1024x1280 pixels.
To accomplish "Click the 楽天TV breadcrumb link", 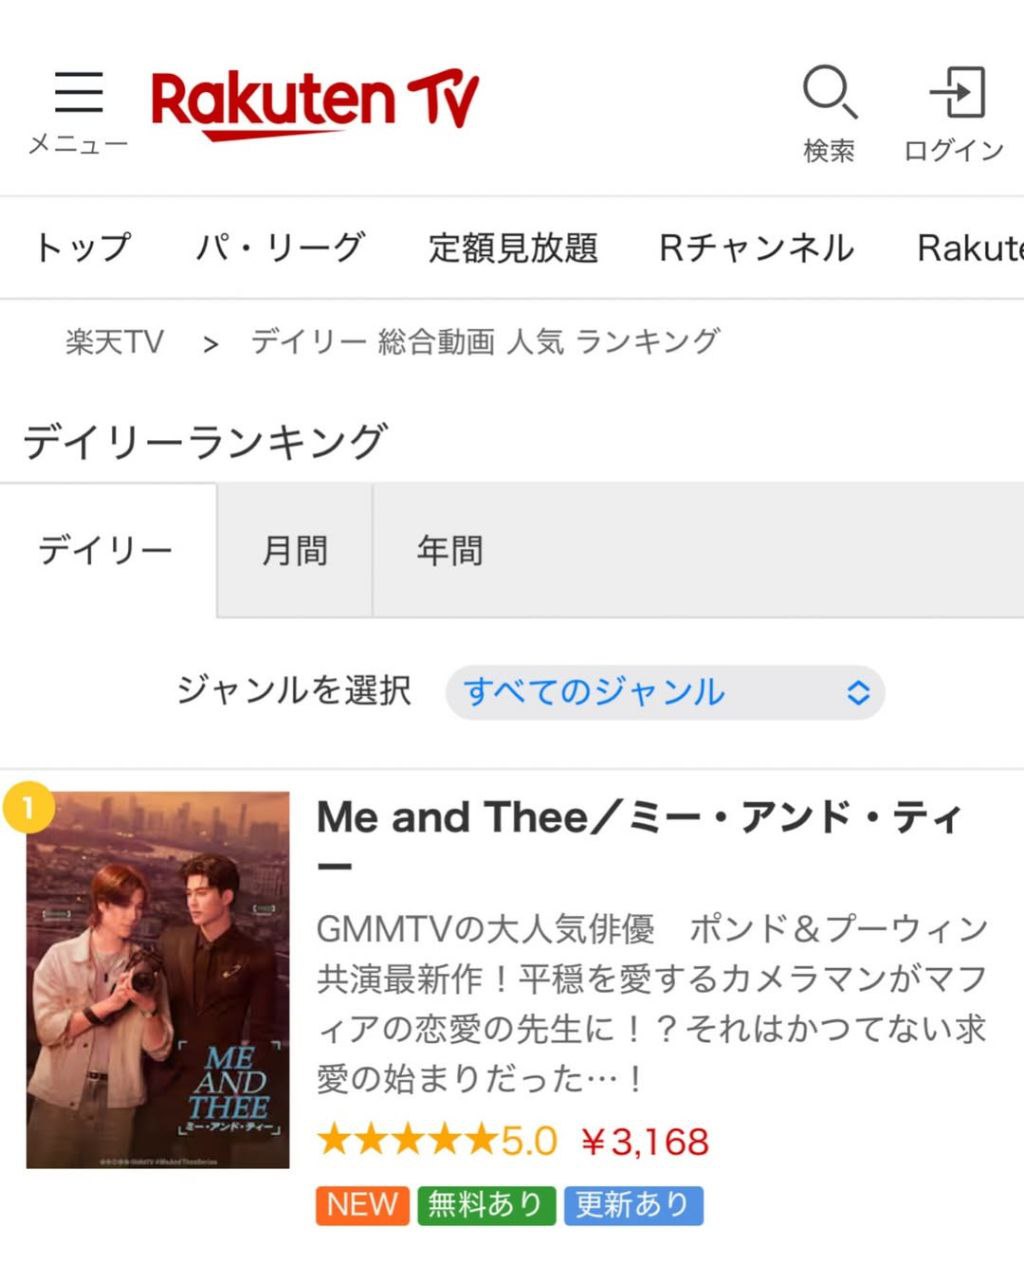I will click(114, 342).
